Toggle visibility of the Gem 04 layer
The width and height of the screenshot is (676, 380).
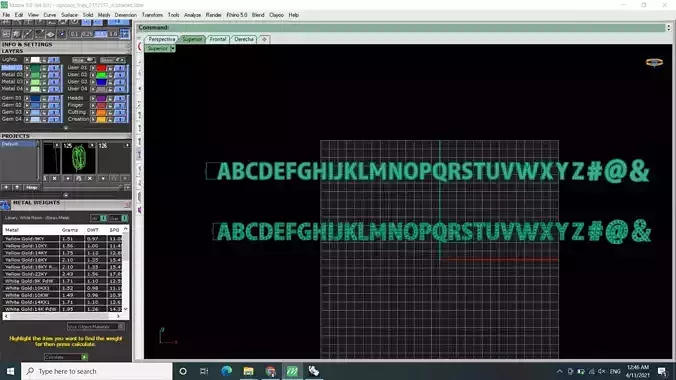coord(54,119)
